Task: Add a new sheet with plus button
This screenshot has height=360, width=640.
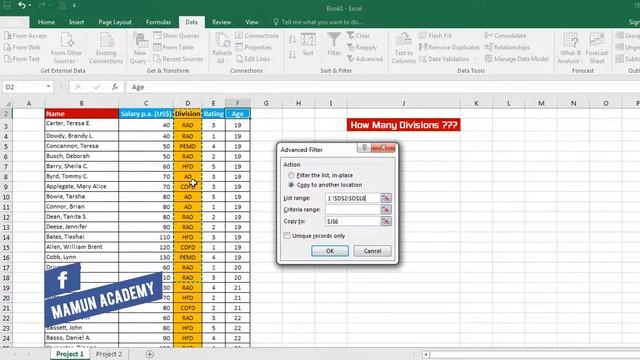Action: tap(150, 354)
